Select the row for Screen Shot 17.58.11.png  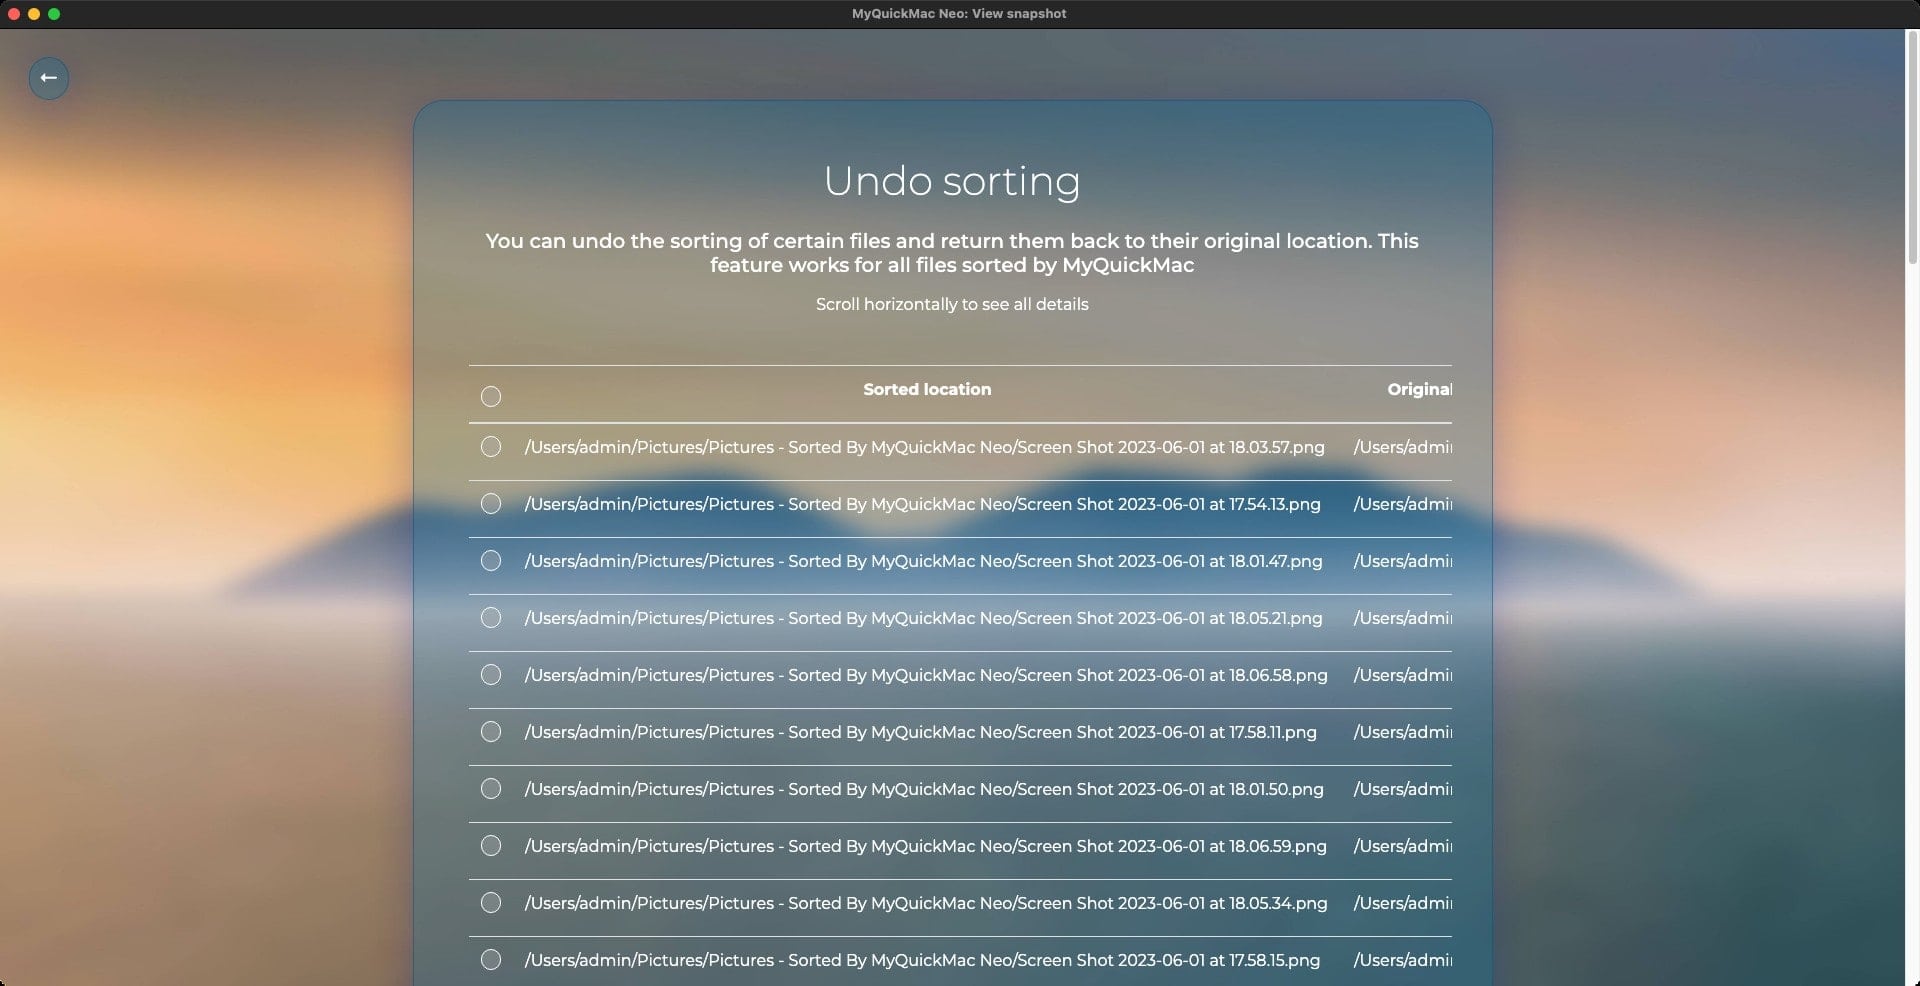[x=491, y=732]
